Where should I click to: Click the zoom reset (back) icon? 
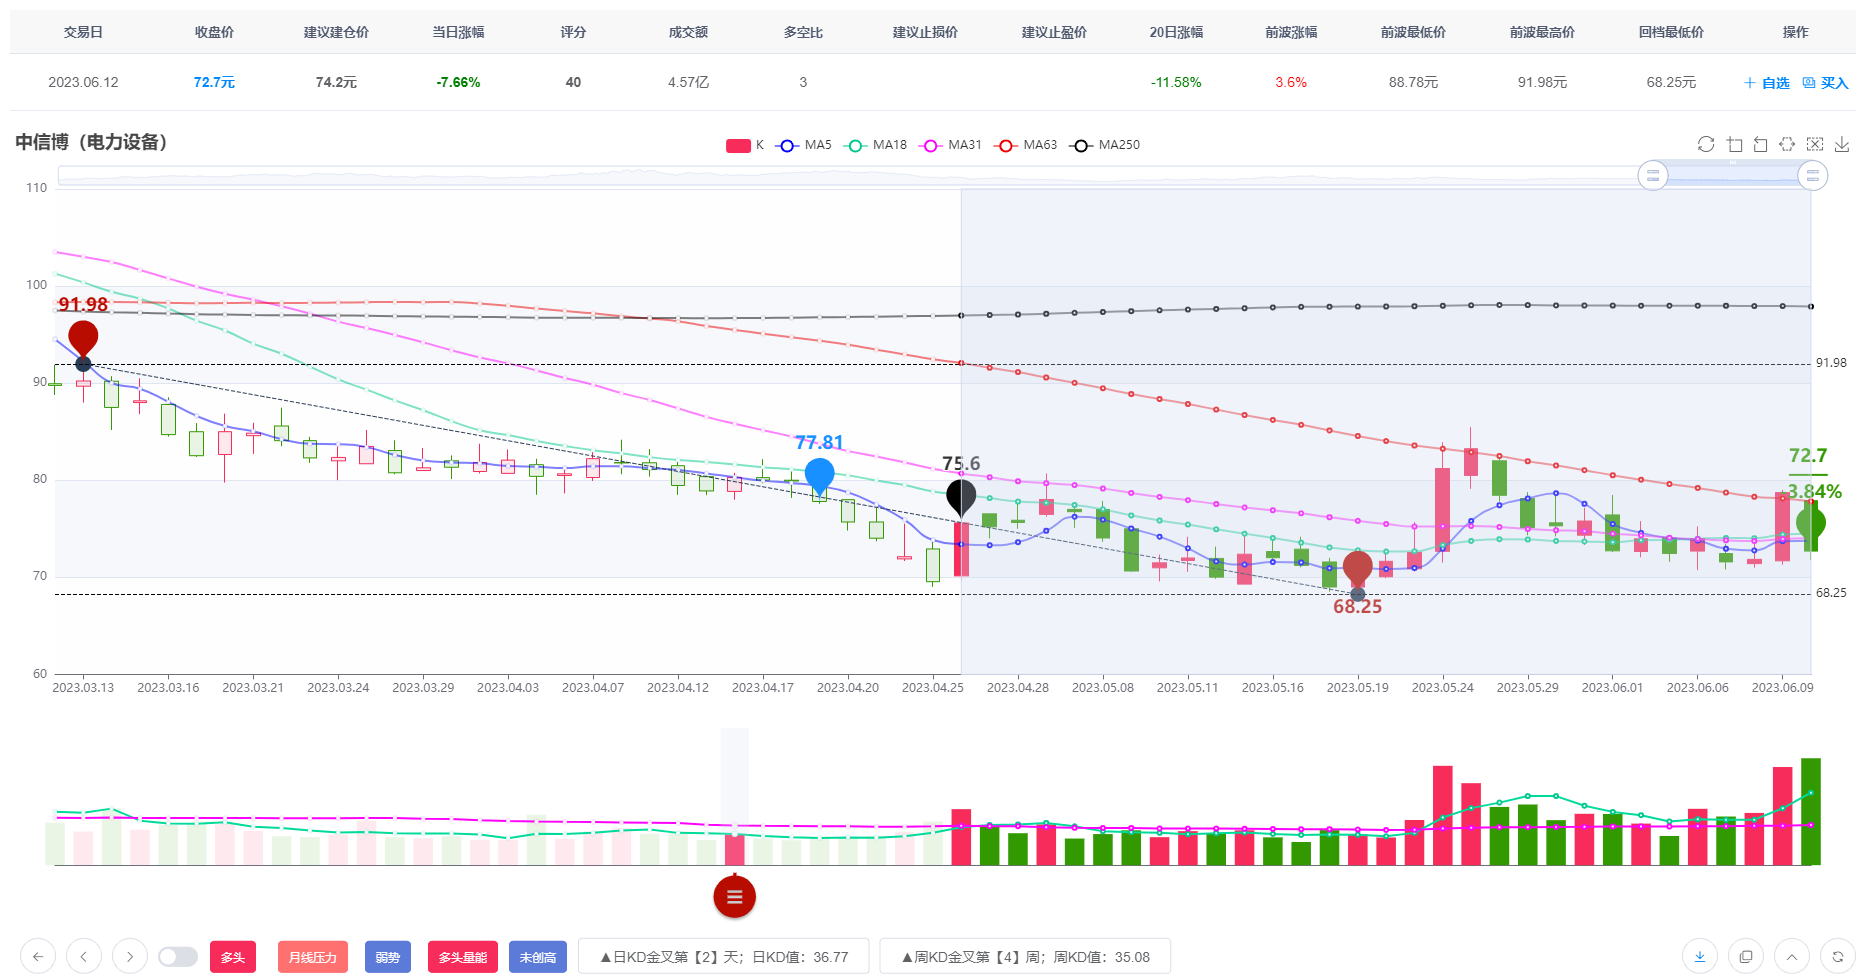pos(1761,144)
